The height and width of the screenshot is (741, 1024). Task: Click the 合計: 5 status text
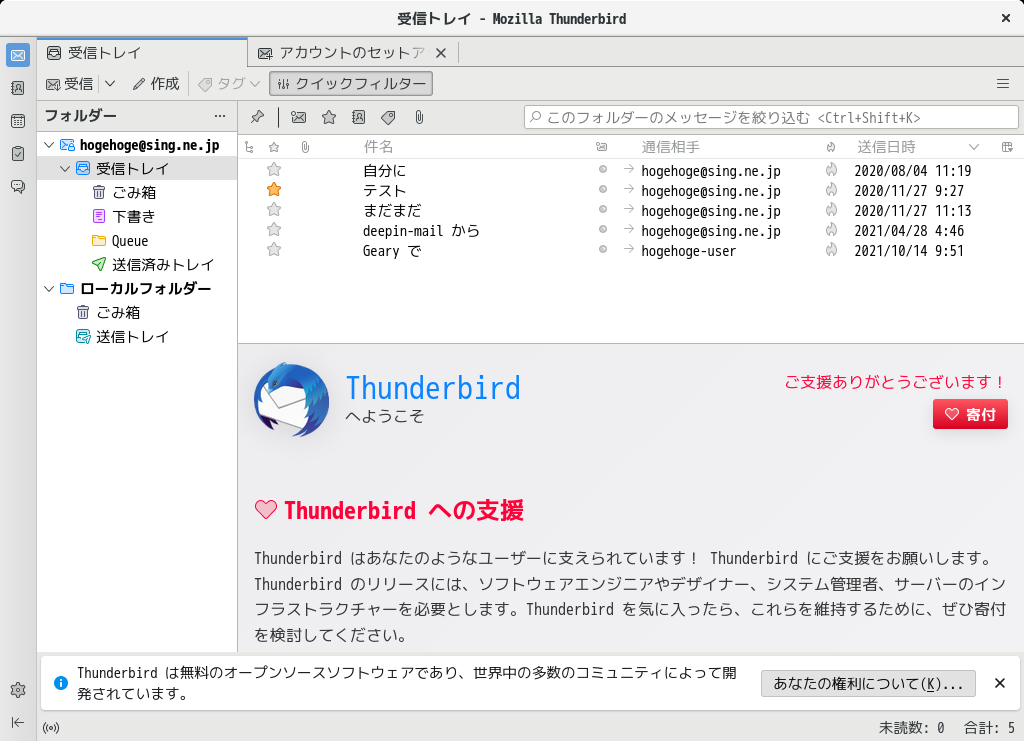pos(989,727)
